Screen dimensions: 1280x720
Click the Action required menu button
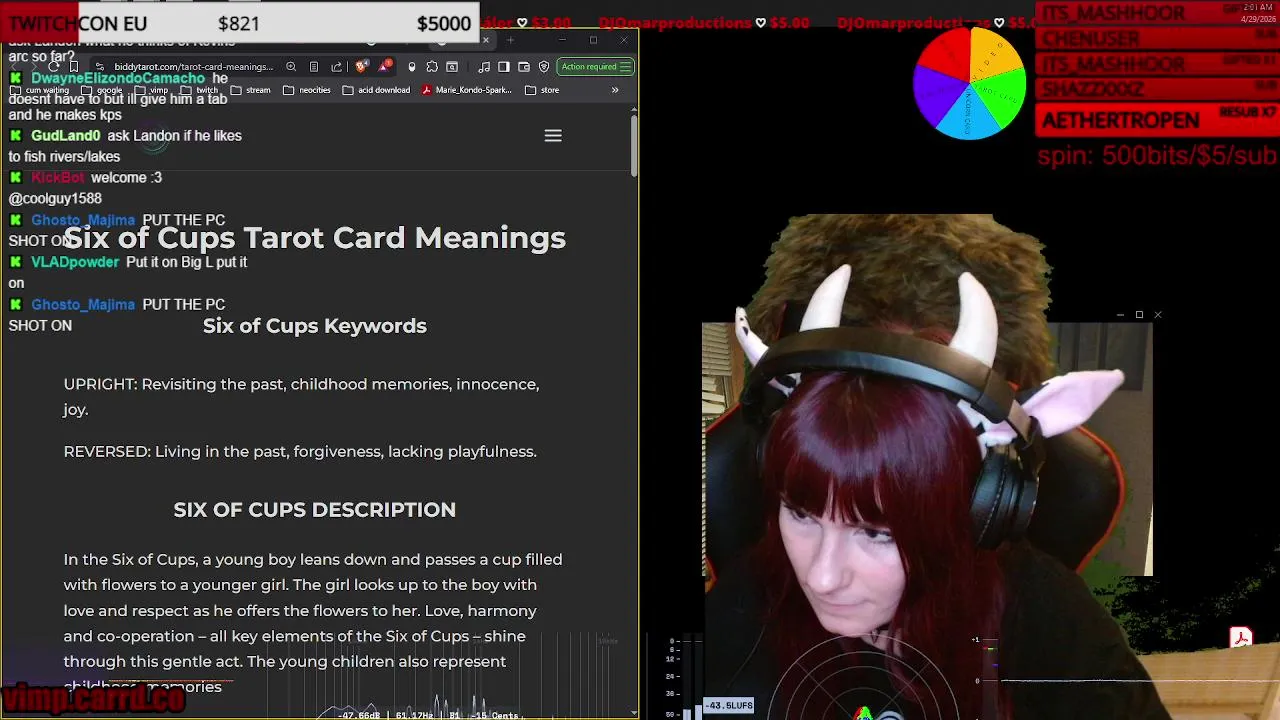point(596,67)
